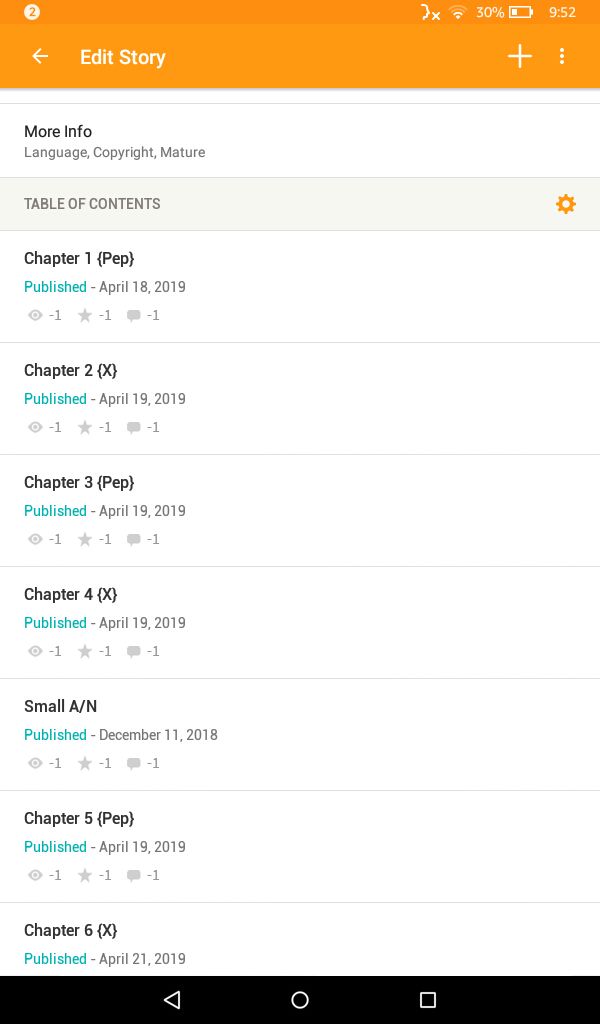This screenshot has height=1024, width=600.
Task: Tap eye icon under Chapter 4 {X}
Action: point(35,651)
